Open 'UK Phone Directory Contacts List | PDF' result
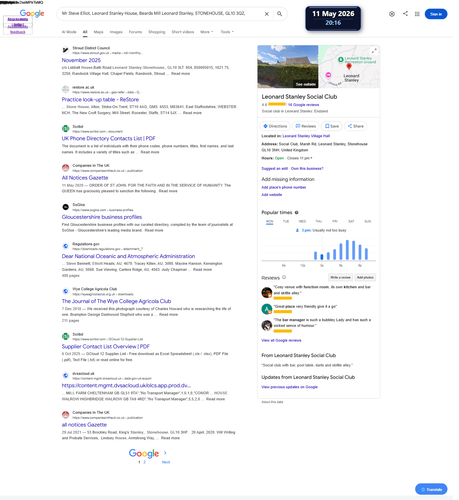 pos(108,139)
